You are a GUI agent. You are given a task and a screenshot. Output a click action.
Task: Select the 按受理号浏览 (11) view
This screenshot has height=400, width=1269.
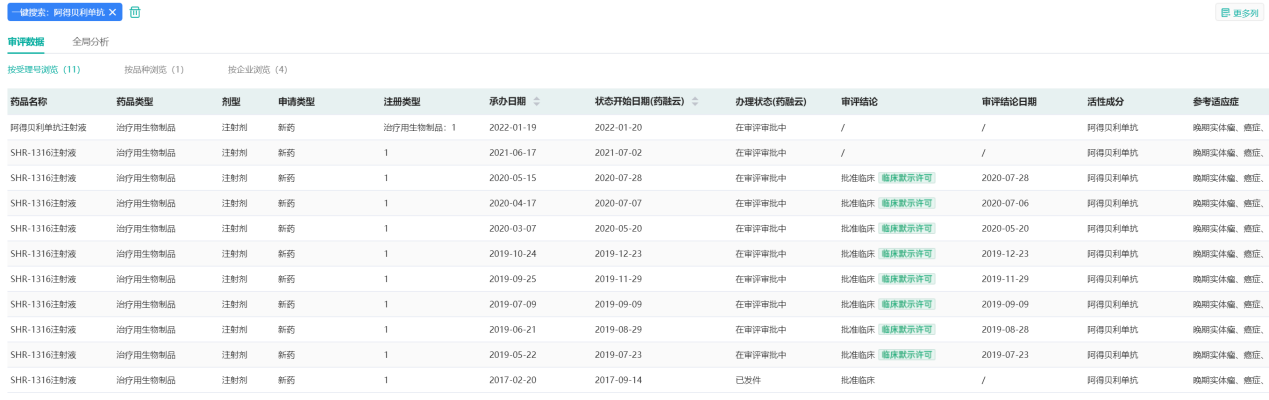click(44, 70)
